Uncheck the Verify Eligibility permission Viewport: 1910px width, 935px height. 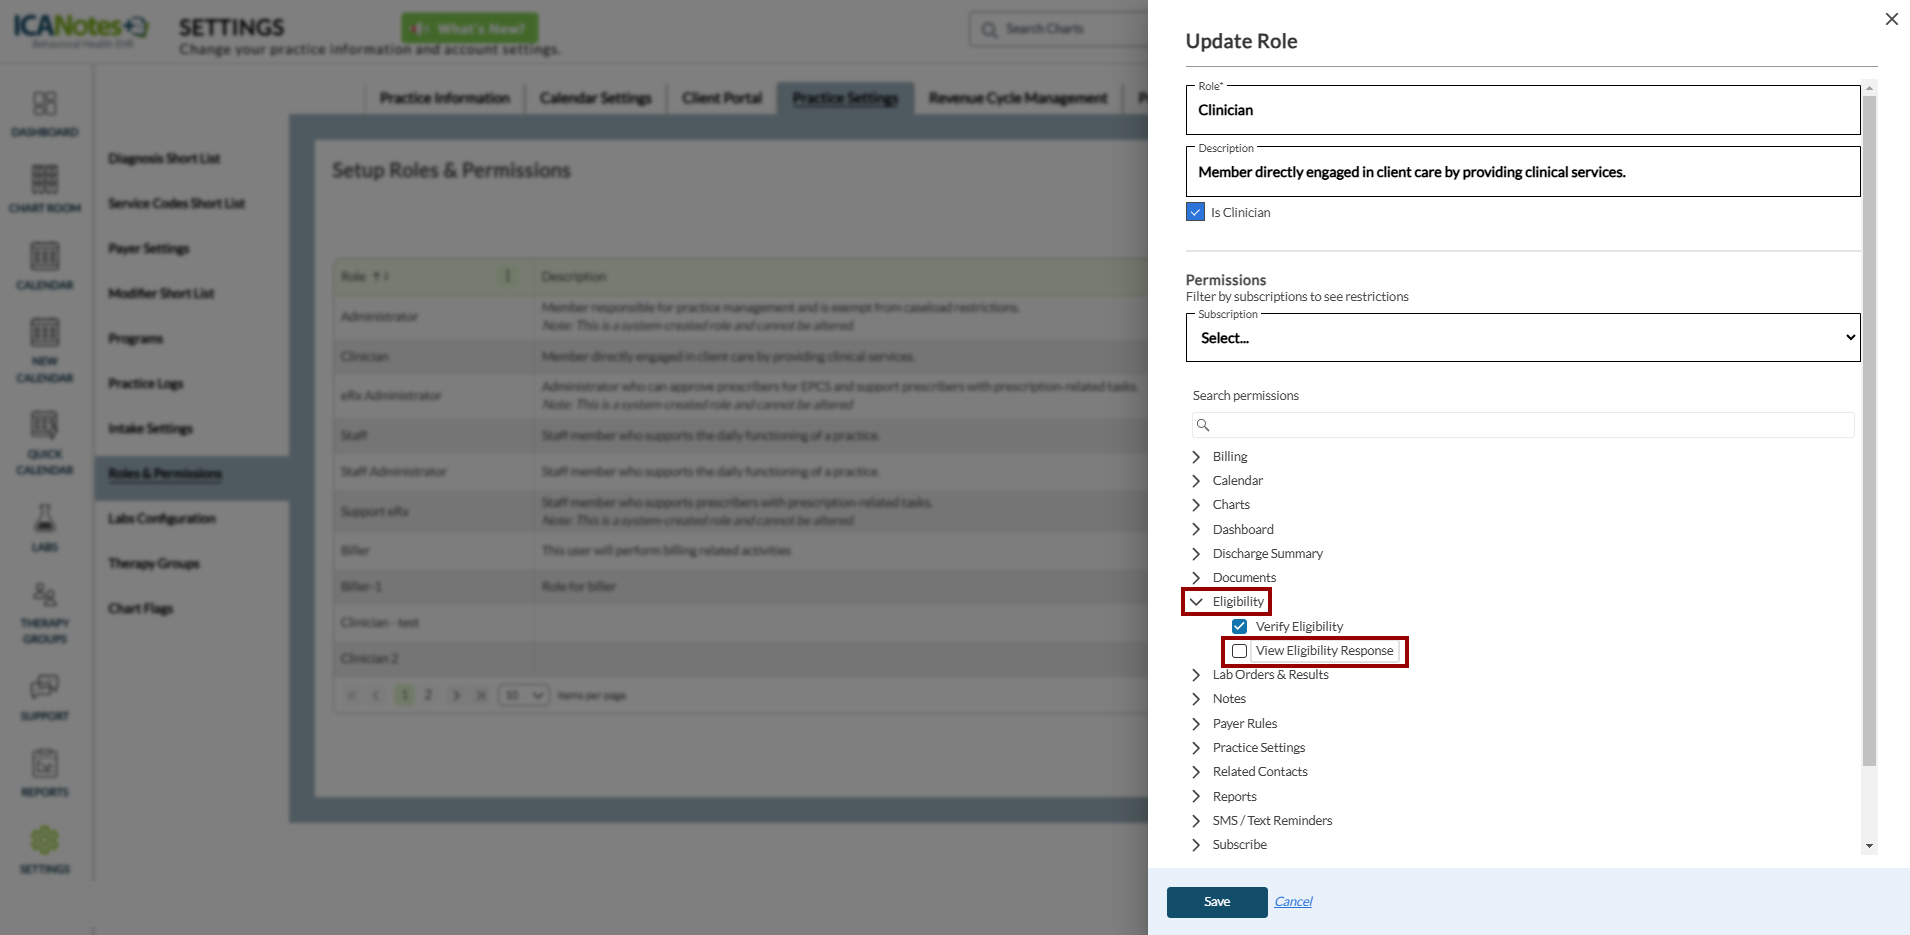tap(1240, 626)
